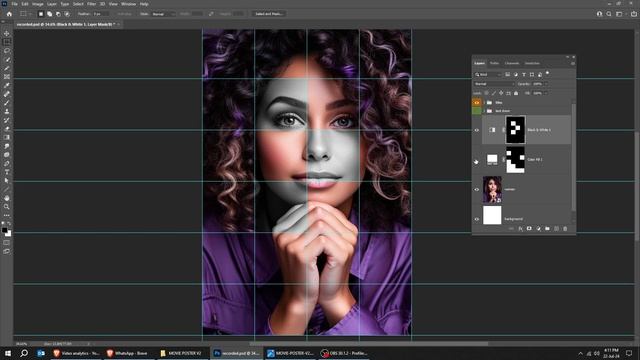This screenshot has height=360, width=640.
Task: Select the Pen tool
Action: 7,163
